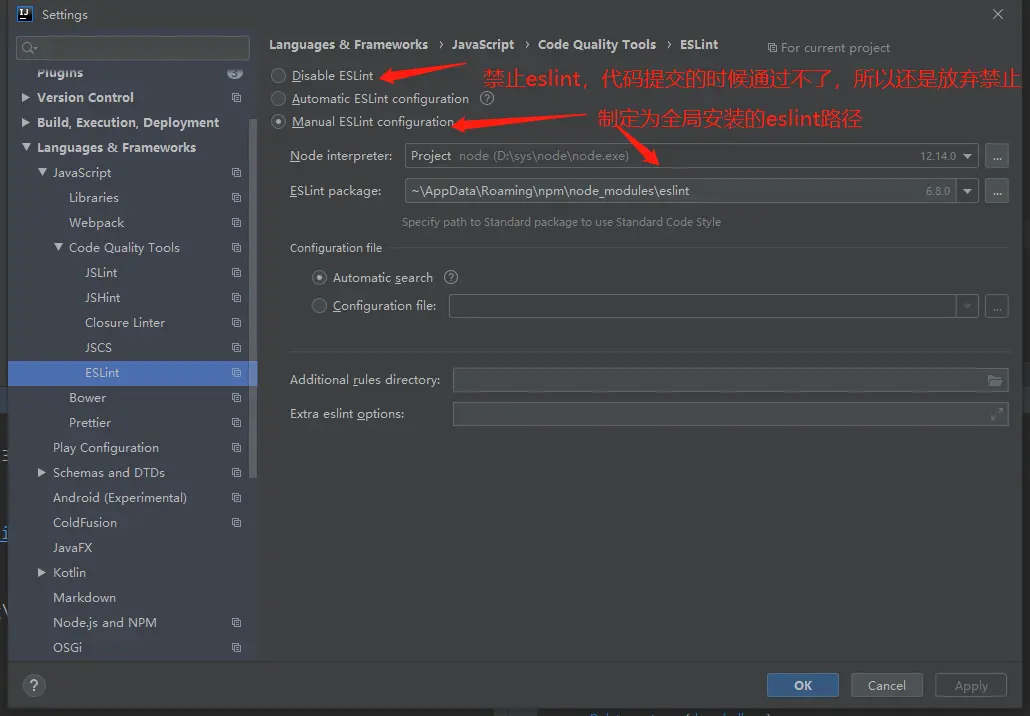This screenshot has height=716, width=1030.
Task: Click Code Quality Tools in the breadcrumb
Action: (596, 45)
